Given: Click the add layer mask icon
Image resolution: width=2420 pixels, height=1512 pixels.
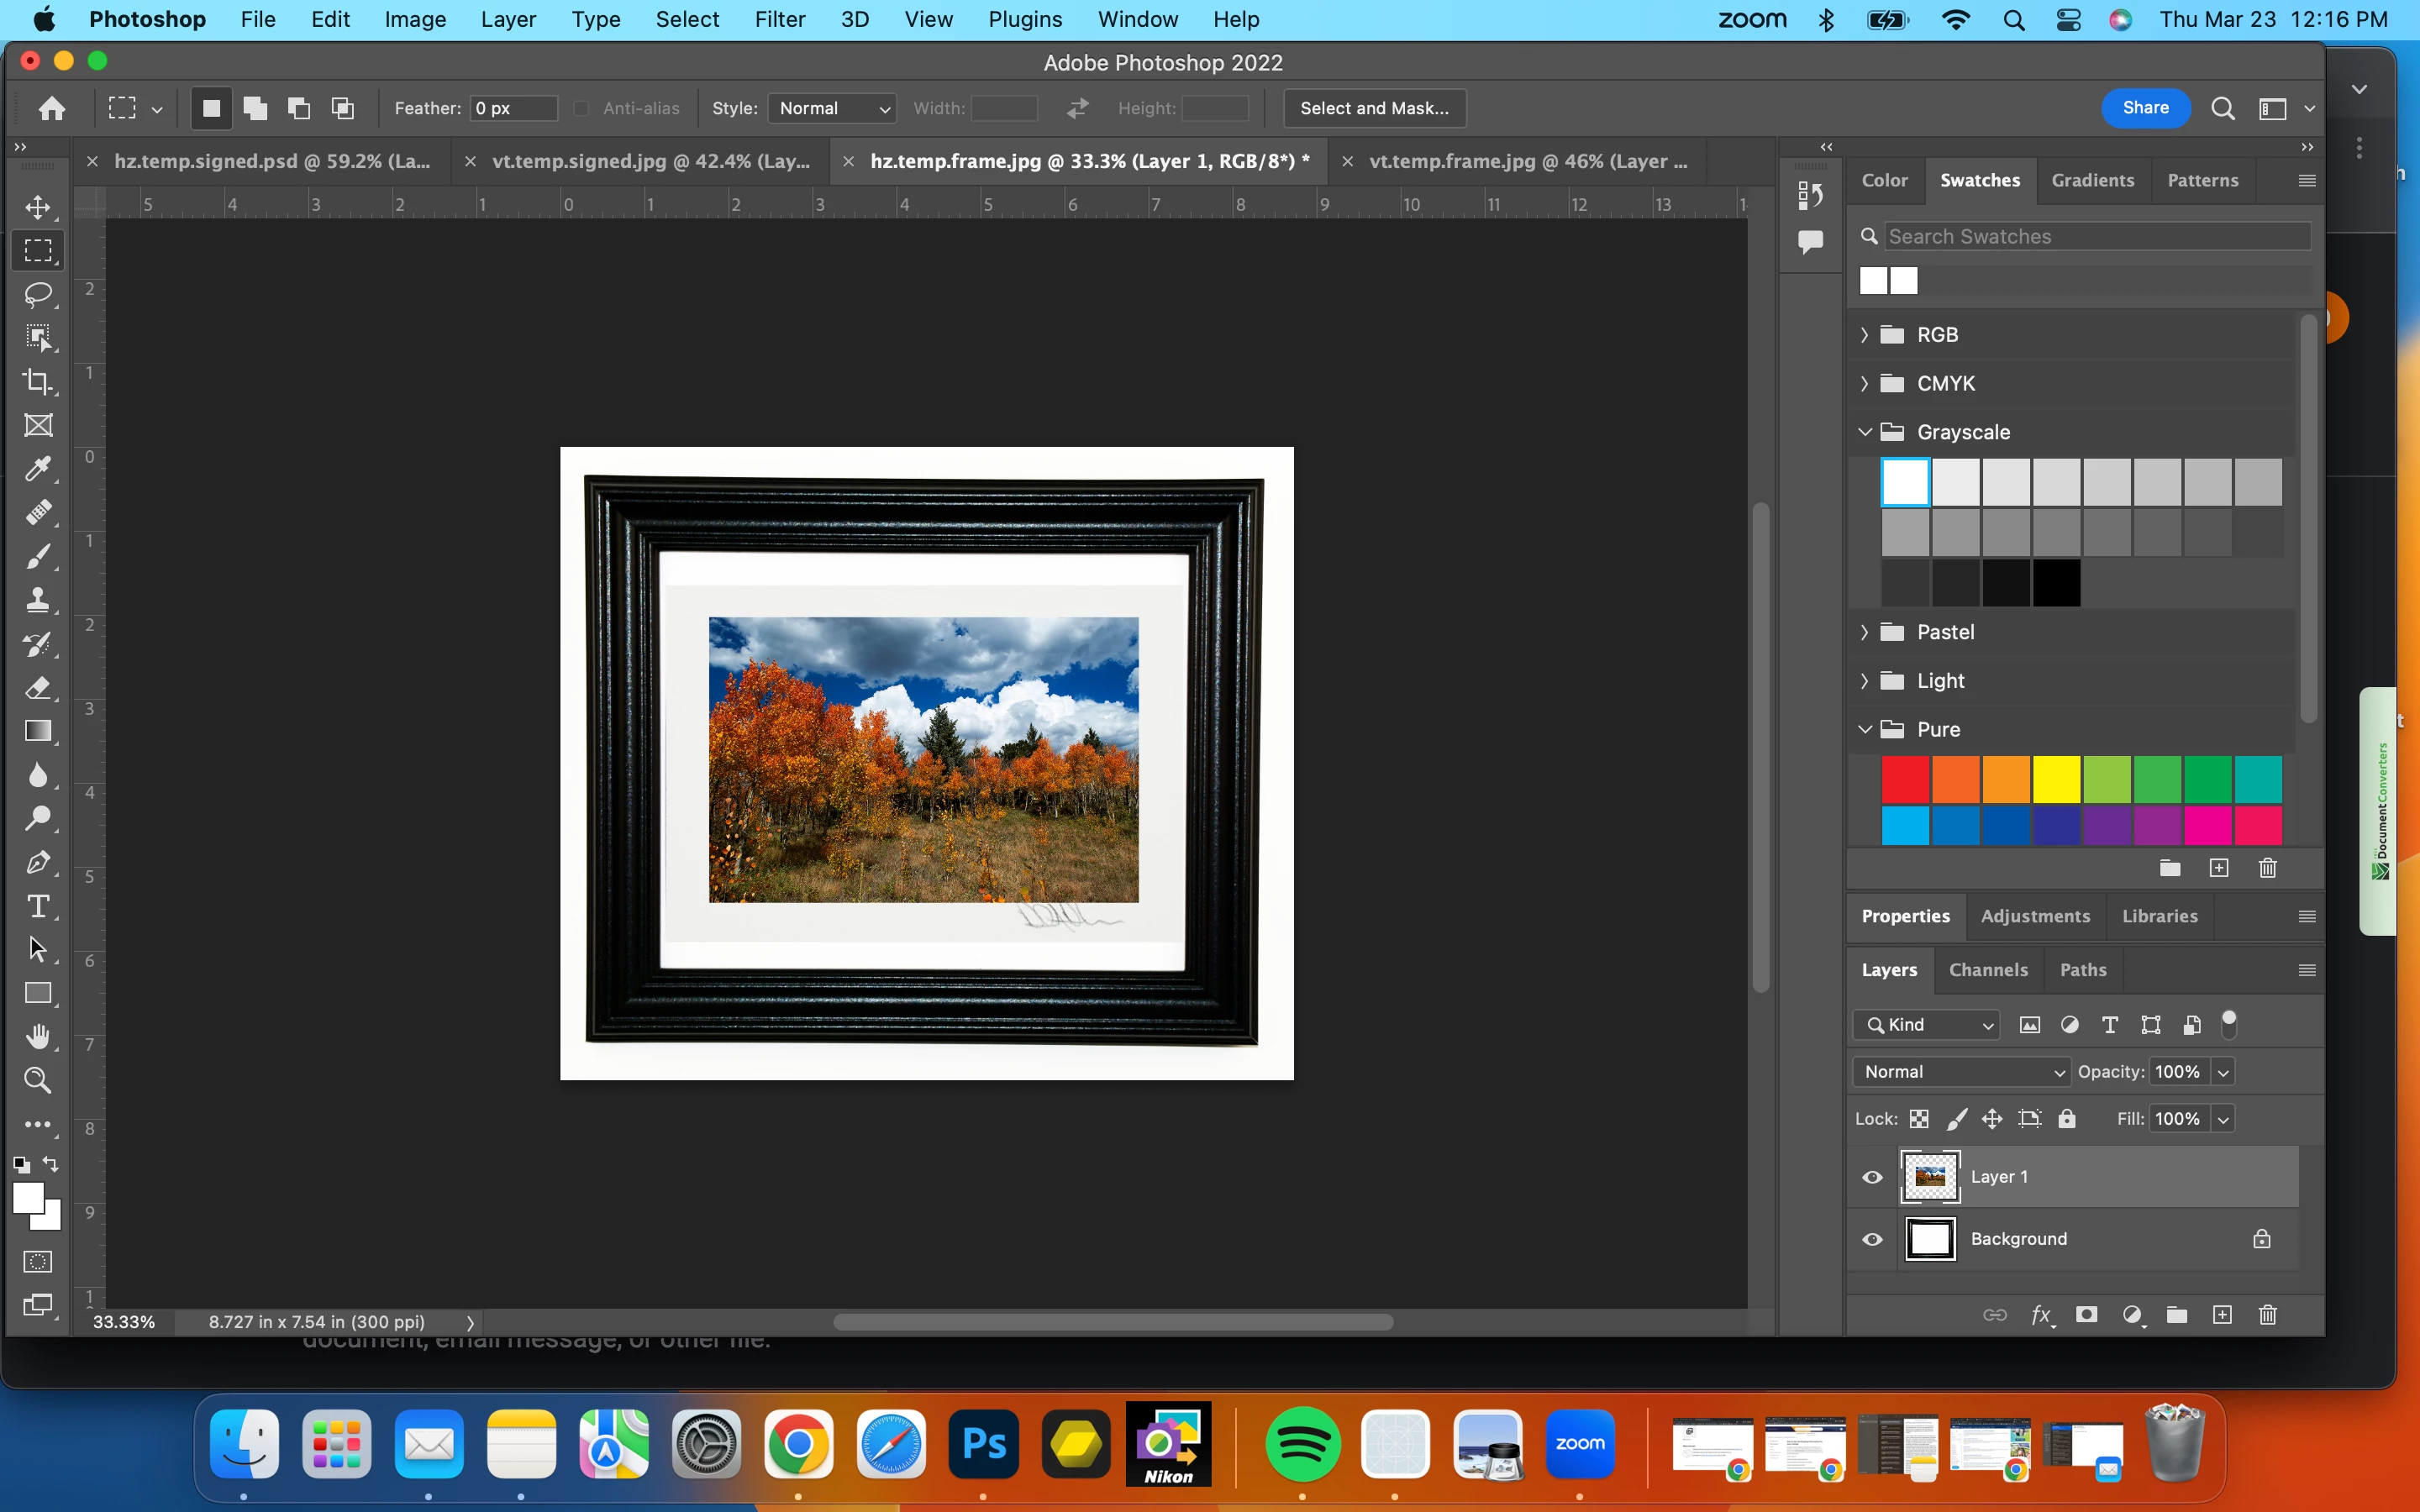Looking at the screenshot, I should (2086, 1315).
